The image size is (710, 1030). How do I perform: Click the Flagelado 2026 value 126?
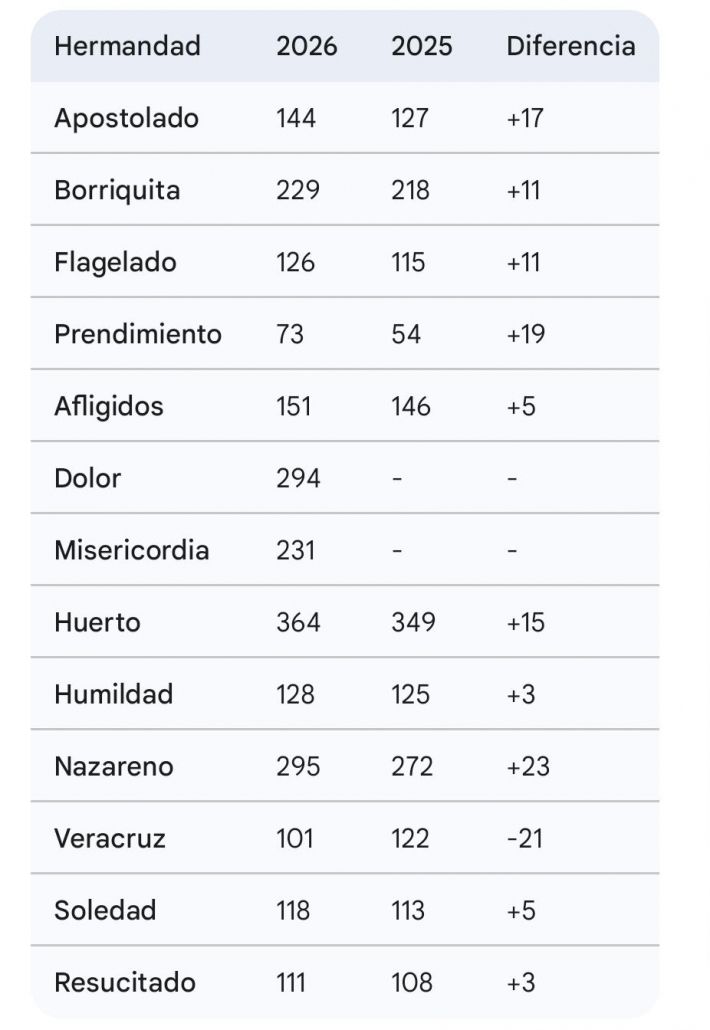coord(296,262)
